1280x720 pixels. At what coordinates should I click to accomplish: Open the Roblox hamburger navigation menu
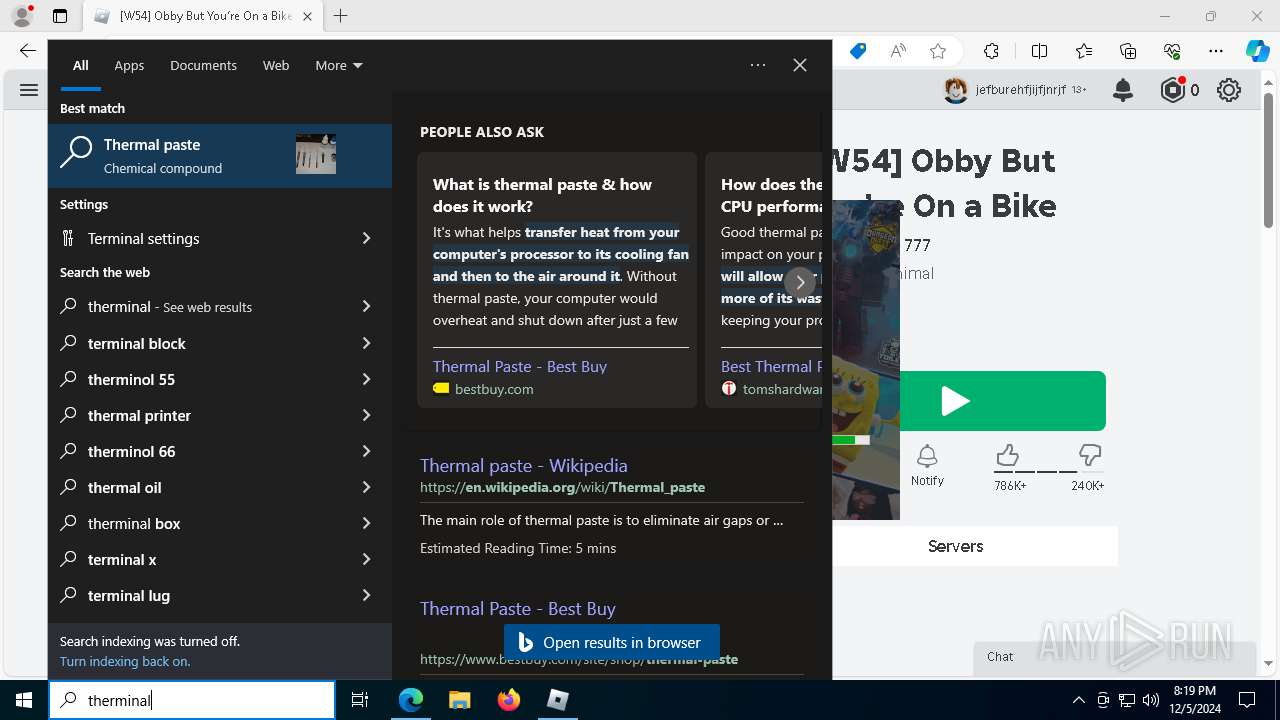pyautogui.click(x=29, y=90)
